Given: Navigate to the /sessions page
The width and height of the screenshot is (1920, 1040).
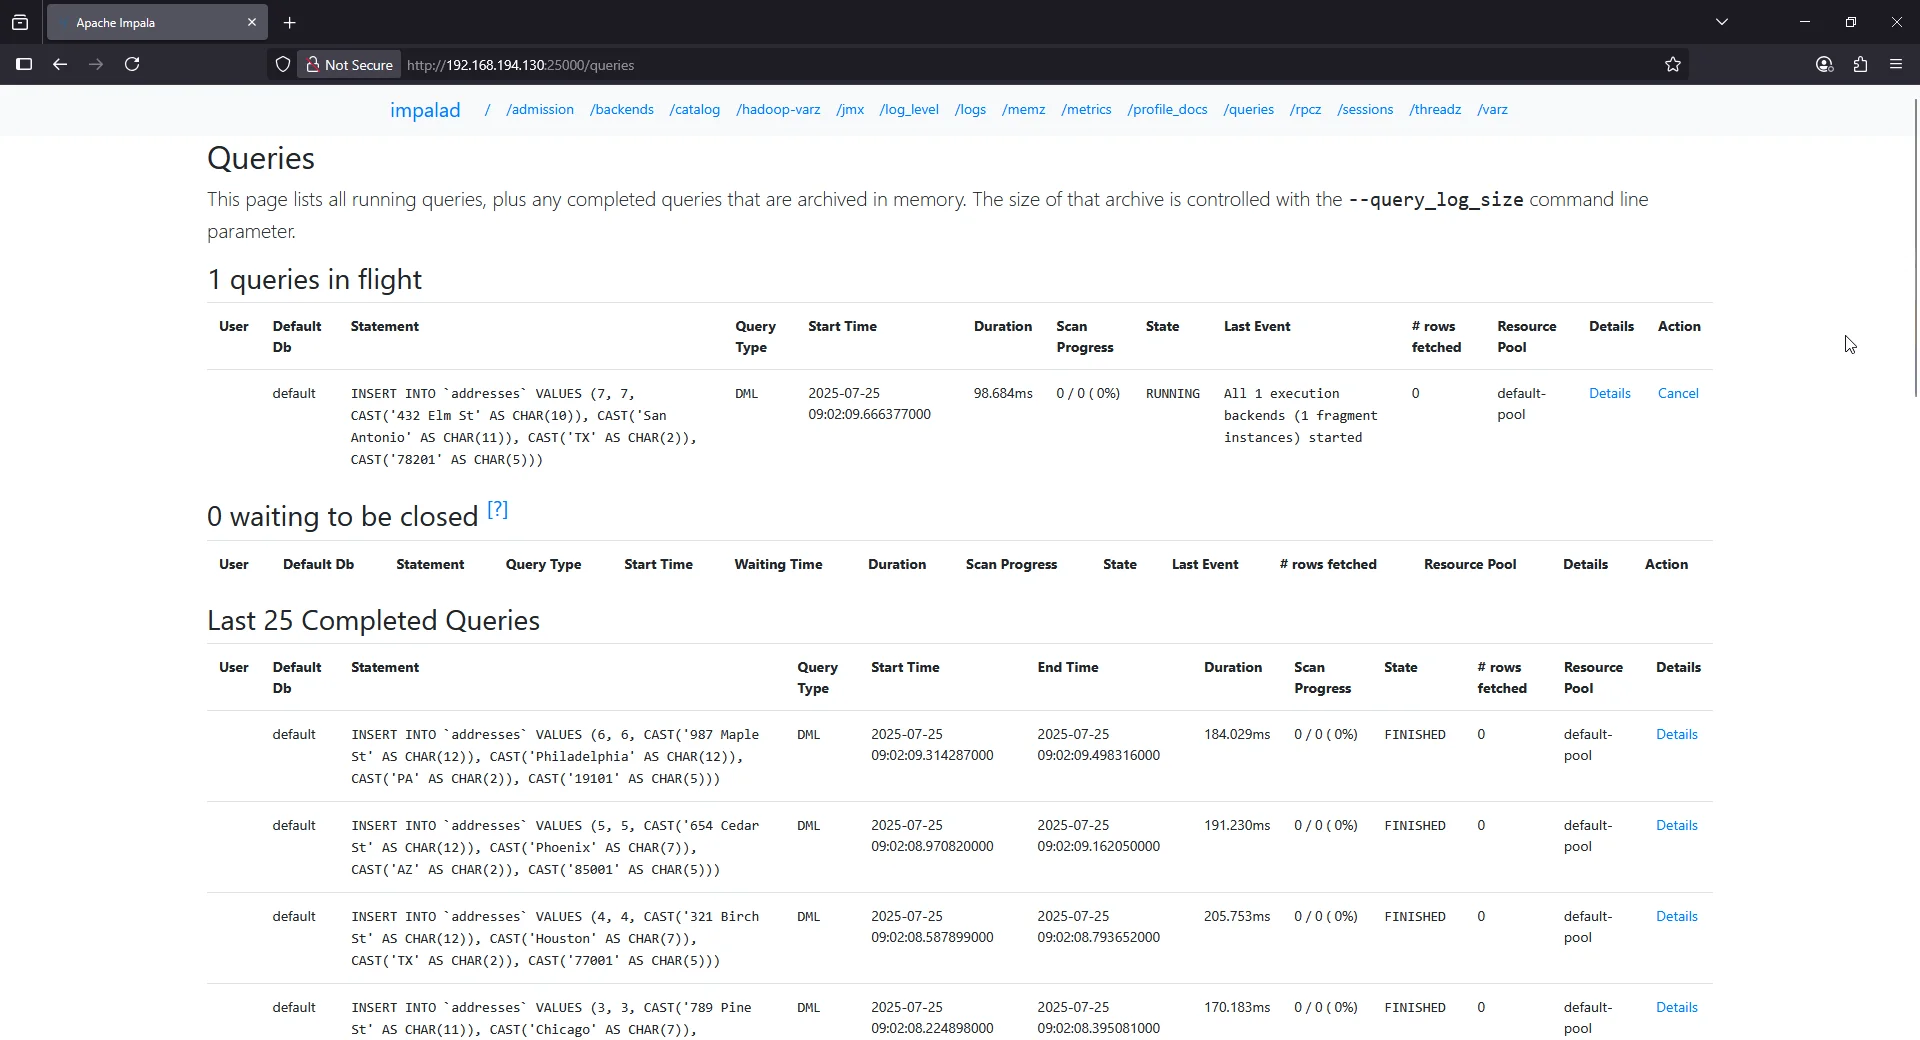Looking at the screenshot, I should tap(1365, 110).
